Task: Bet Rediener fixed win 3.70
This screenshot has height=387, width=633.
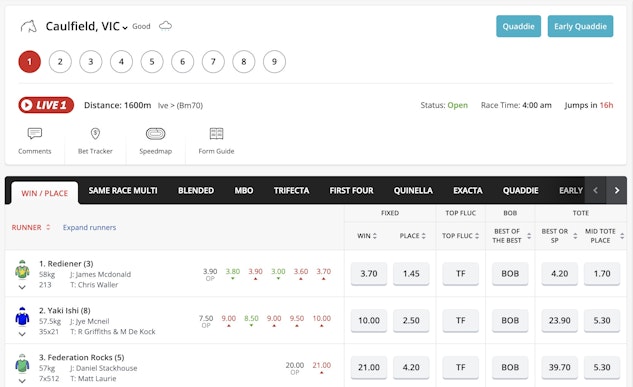Action: point(369,274)
